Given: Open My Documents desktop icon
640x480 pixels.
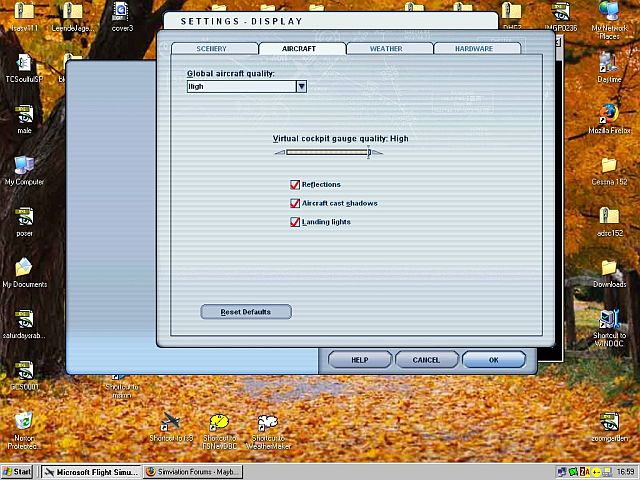Looking at the screenshot, I should pyautogui.click(x=24, y=268).
